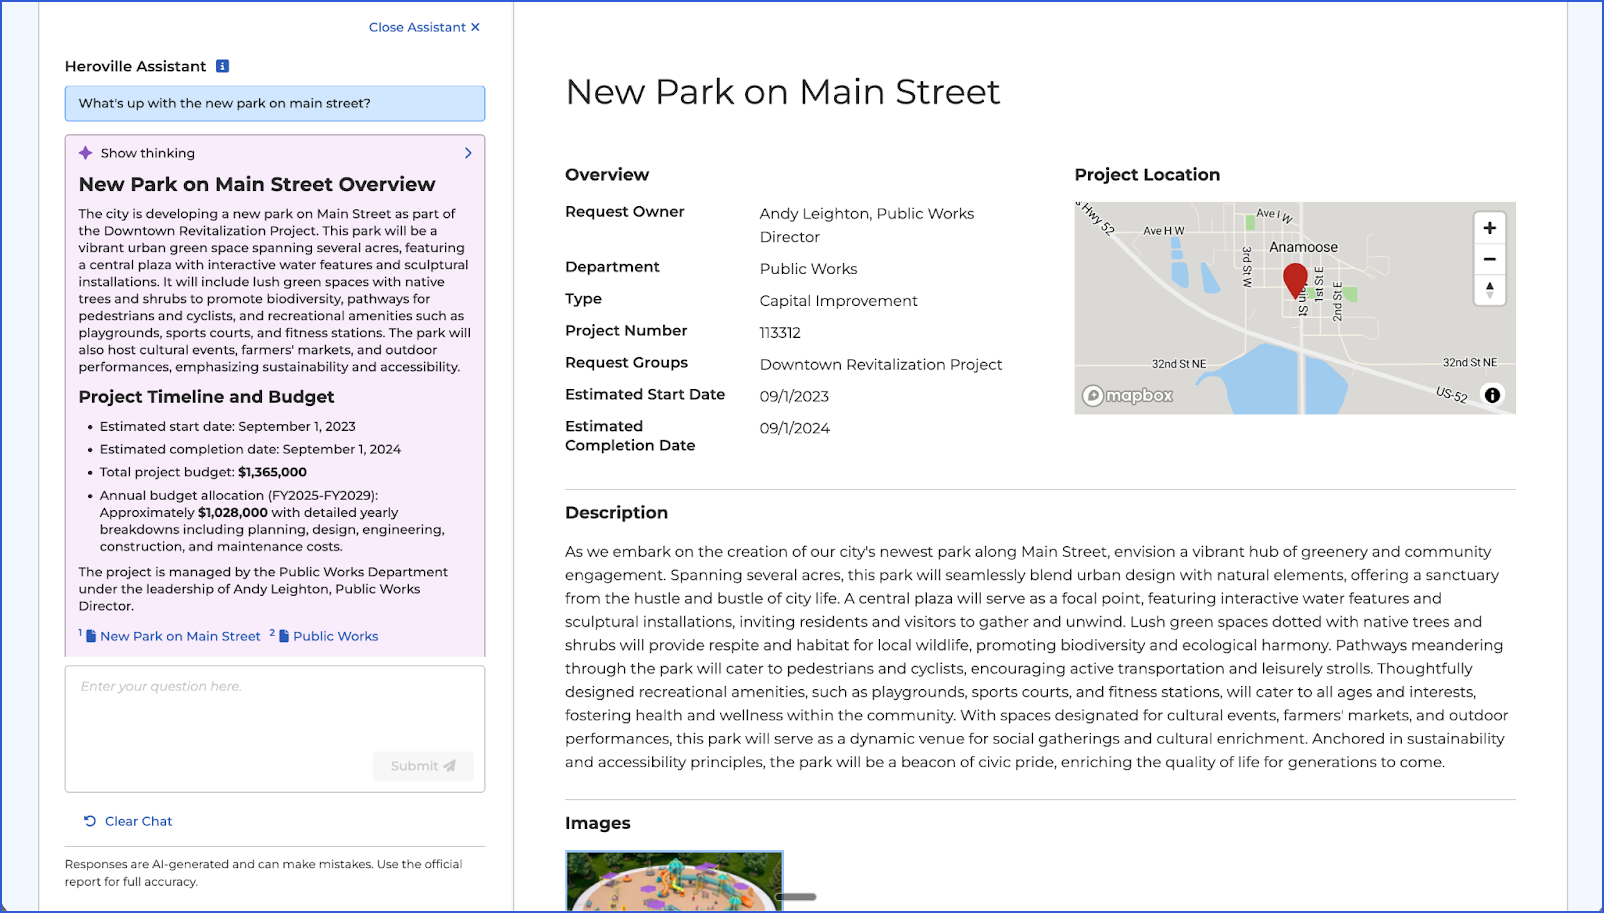The width and height of the screenshot is (1604, 913).
Task: Zoom in on the project location map
Action: click(x=1489, y=228)
